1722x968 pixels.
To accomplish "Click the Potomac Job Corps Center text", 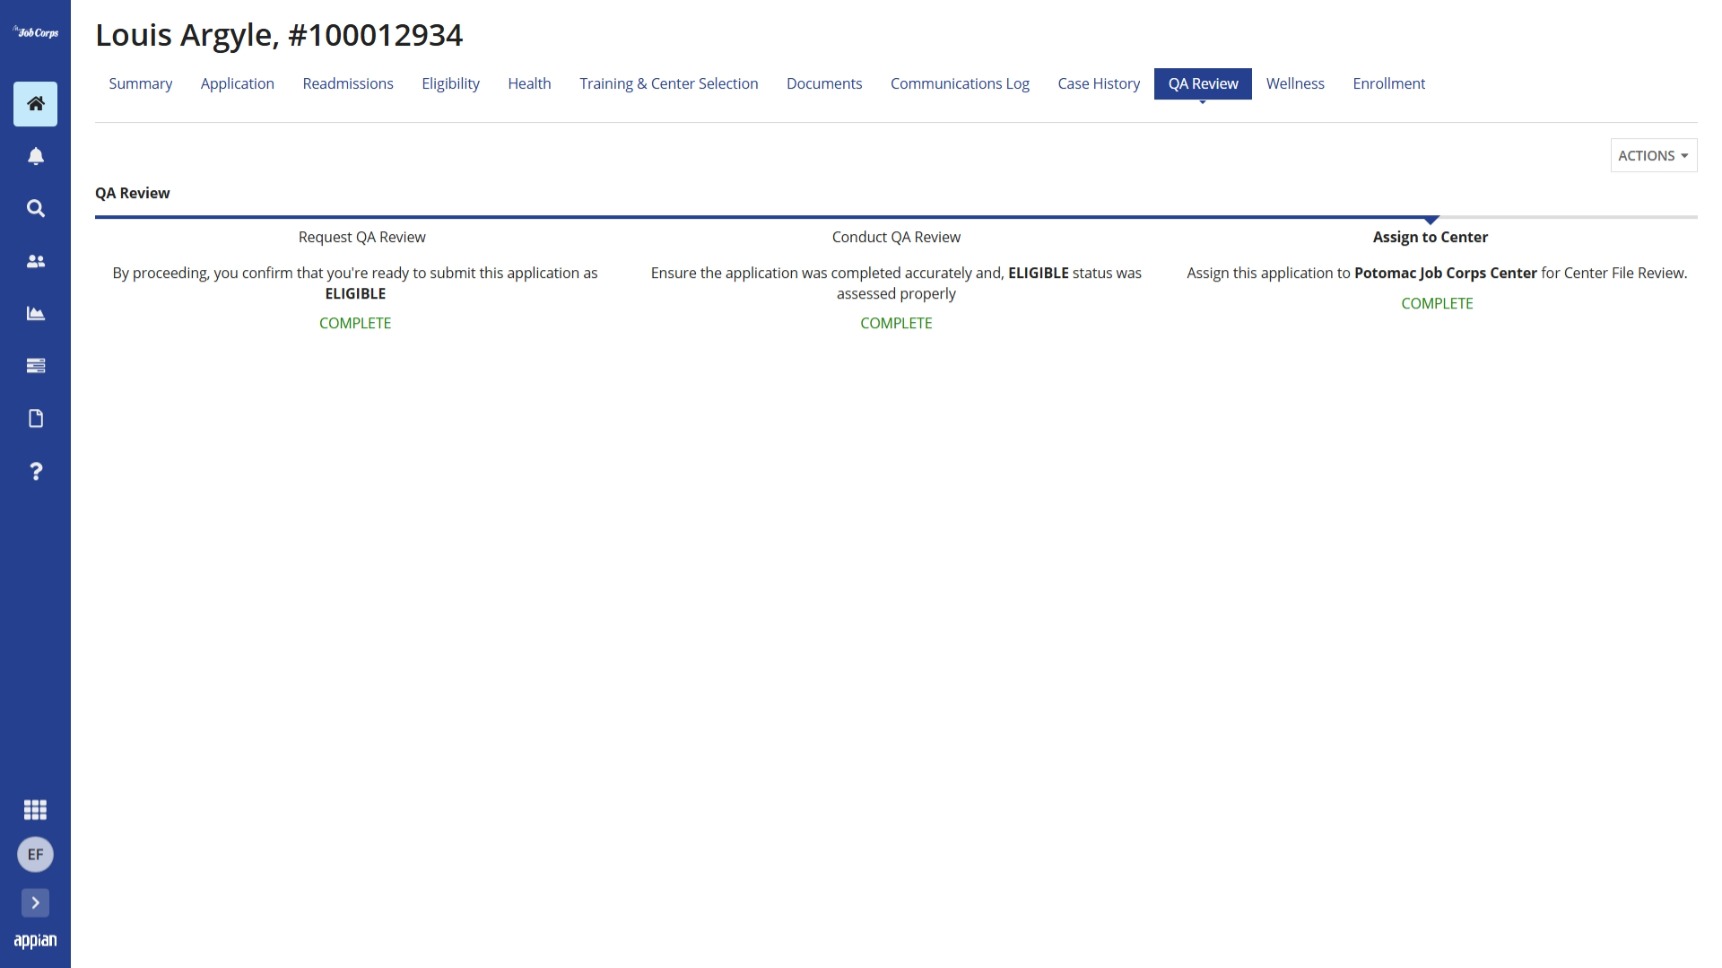I will 1445,273.
